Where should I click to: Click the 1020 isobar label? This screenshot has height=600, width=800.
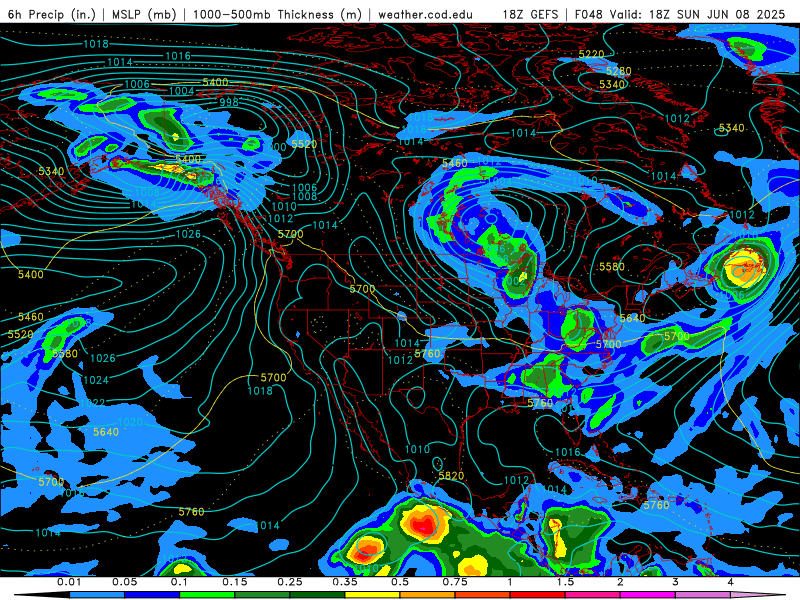130,422
